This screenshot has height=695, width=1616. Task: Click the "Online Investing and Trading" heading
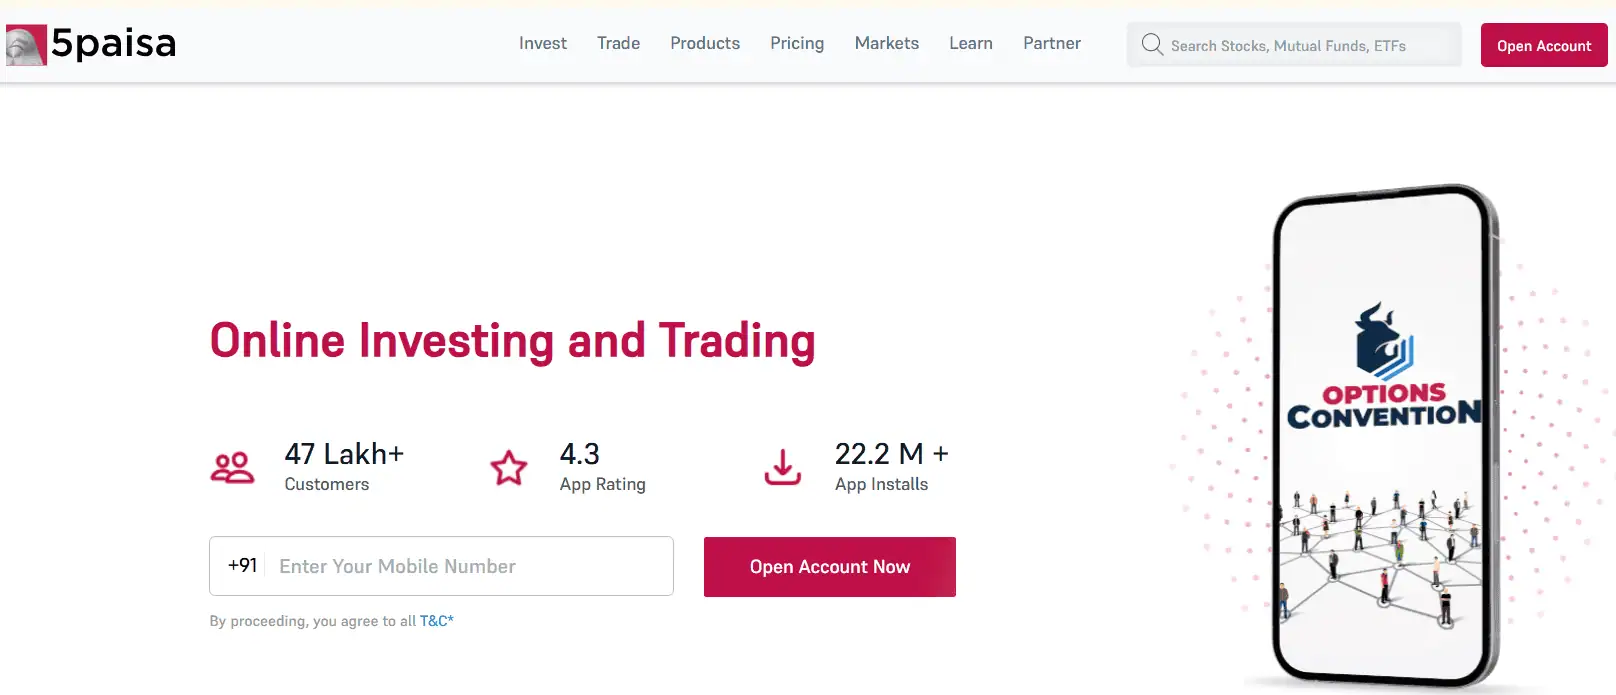pos(513,340)
